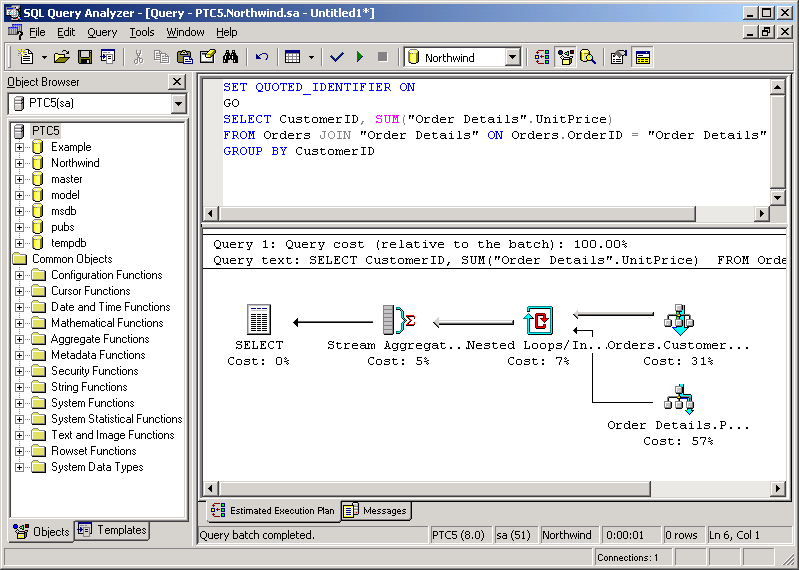Click the Execute Mode grid icon
This screenshot has height=570, width=799.
pos(292,57)
